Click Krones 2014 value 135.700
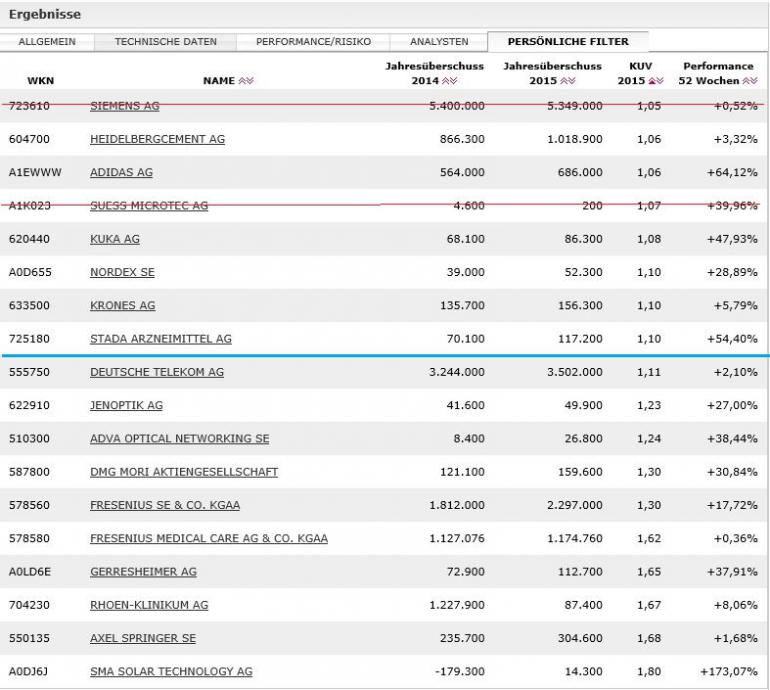Image resolution: width=770 pixels, height=690 pixels. pos(462,306)
